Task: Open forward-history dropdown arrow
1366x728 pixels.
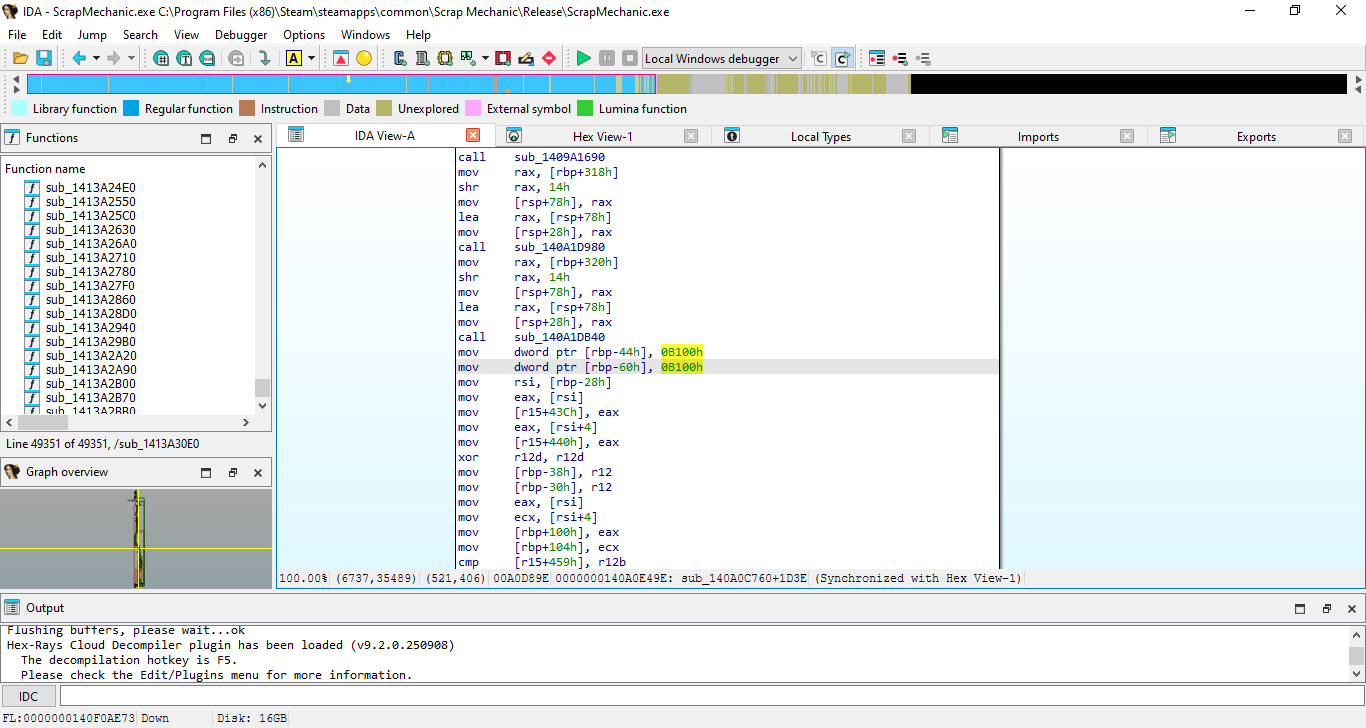Action: [131, 58]
